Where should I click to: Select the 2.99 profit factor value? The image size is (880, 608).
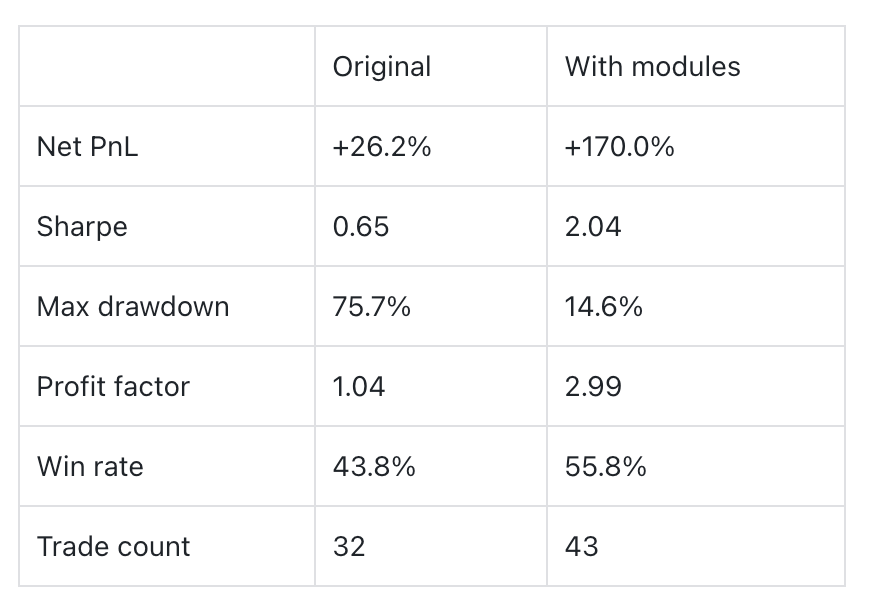(593, 387)
